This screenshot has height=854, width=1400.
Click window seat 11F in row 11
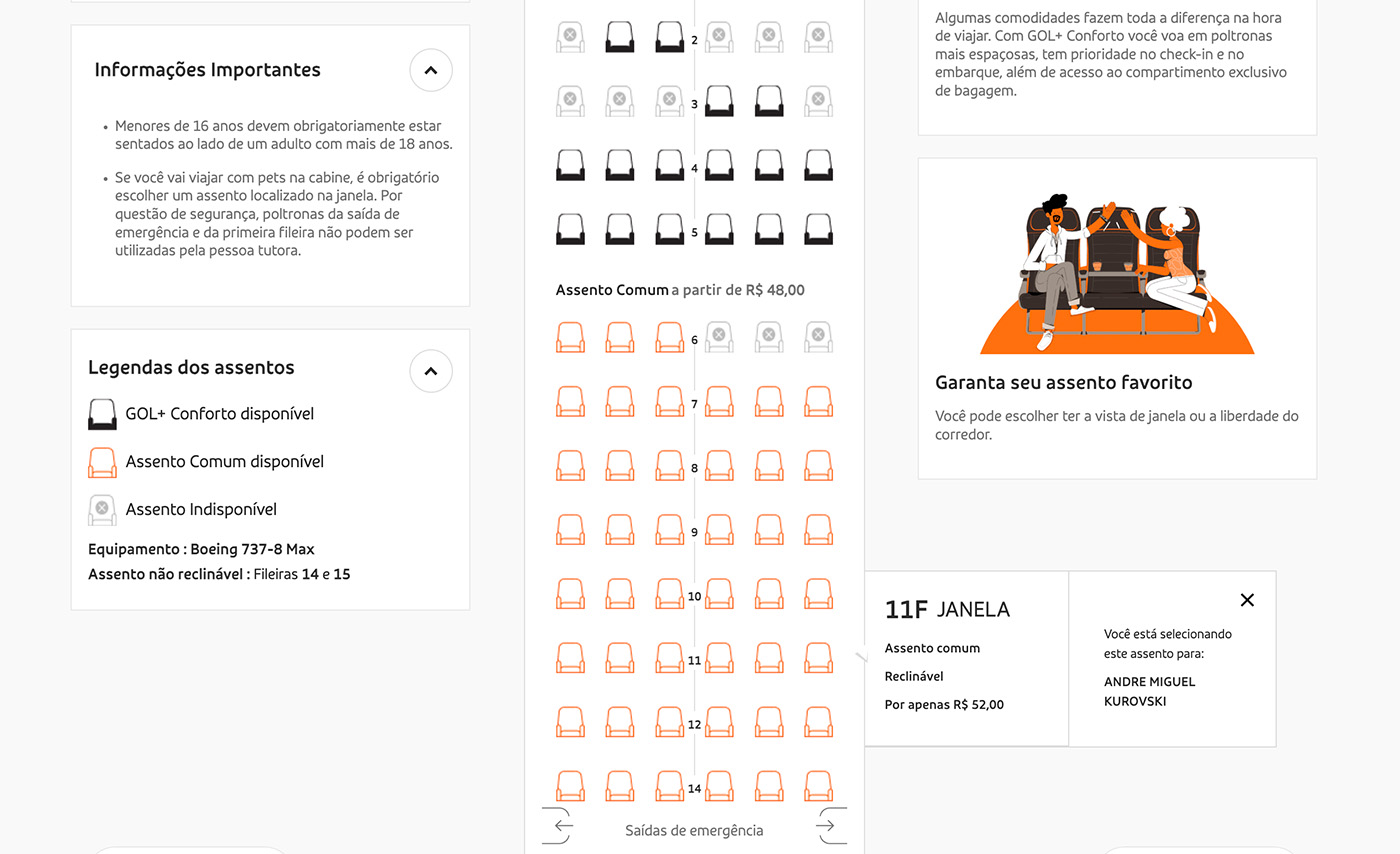coord(818,657)
